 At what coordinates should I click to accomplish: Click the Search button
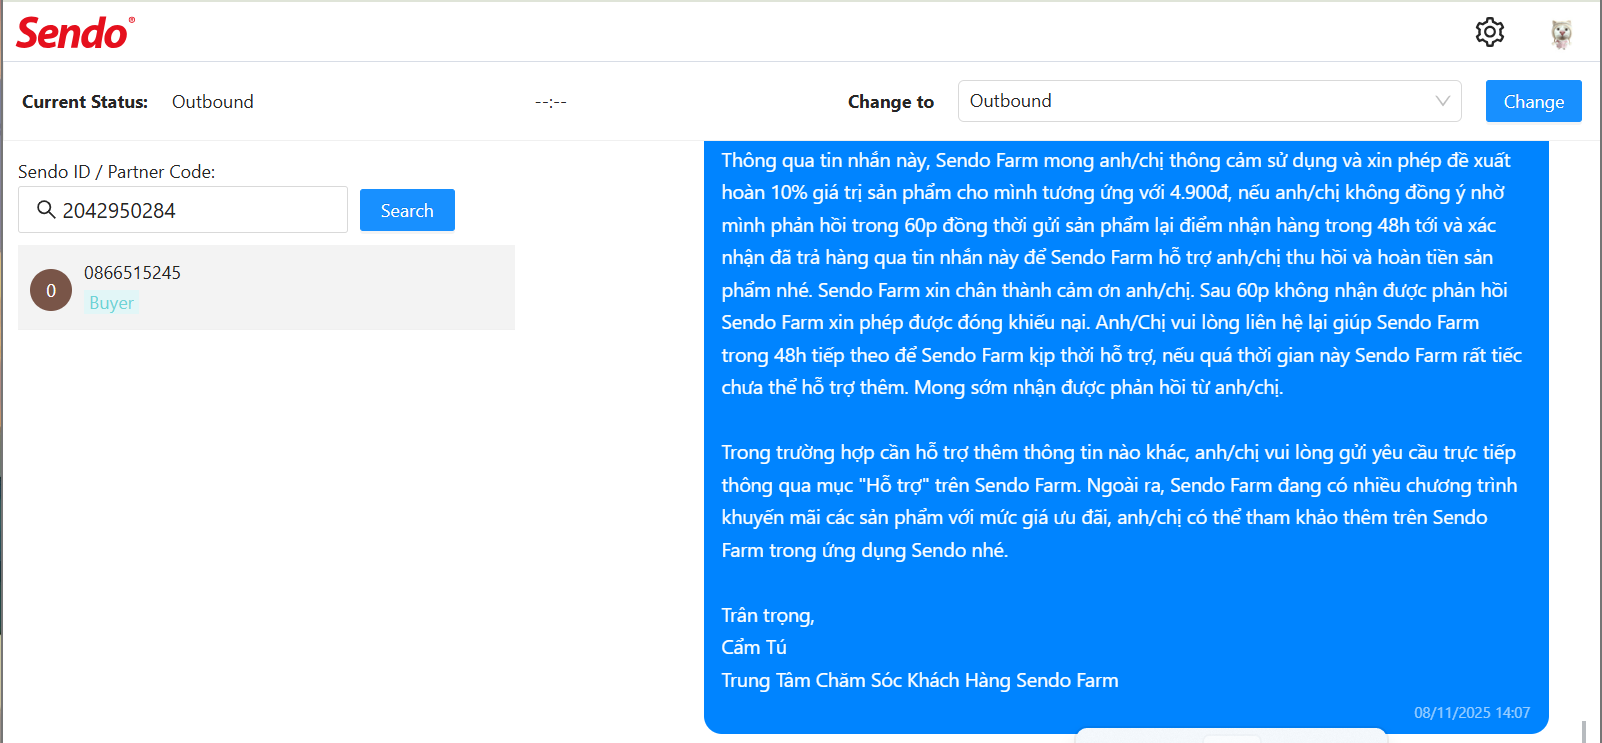pos(407,210)
